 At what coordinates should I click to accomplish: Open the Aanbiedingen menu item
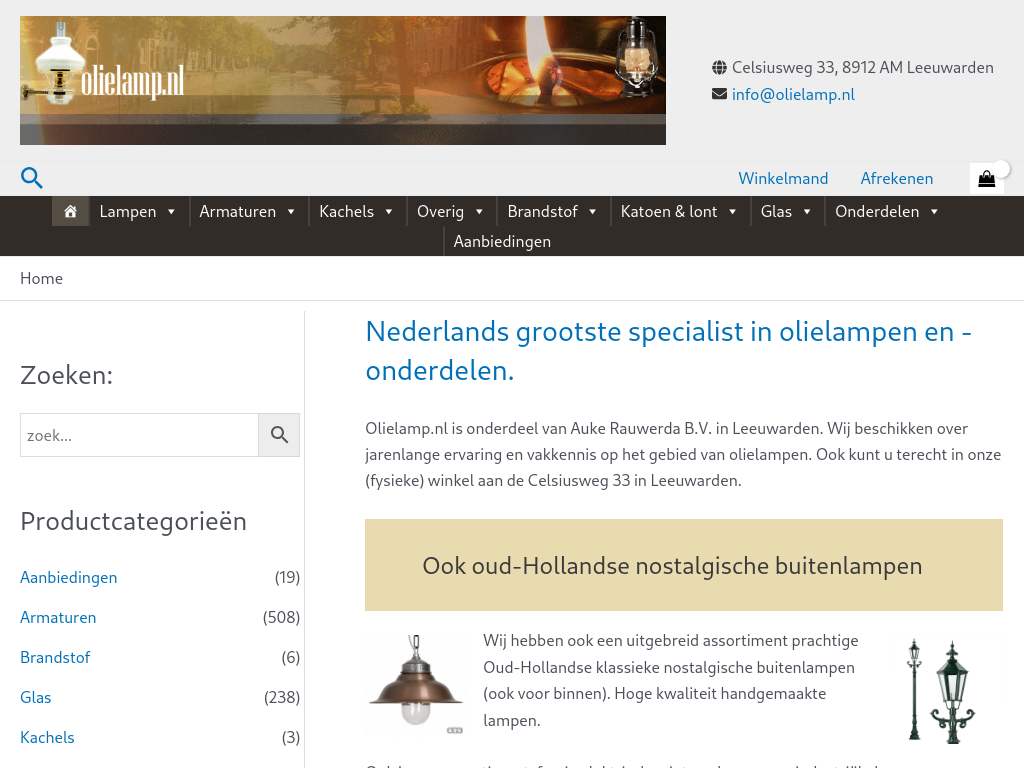point(502,241)
